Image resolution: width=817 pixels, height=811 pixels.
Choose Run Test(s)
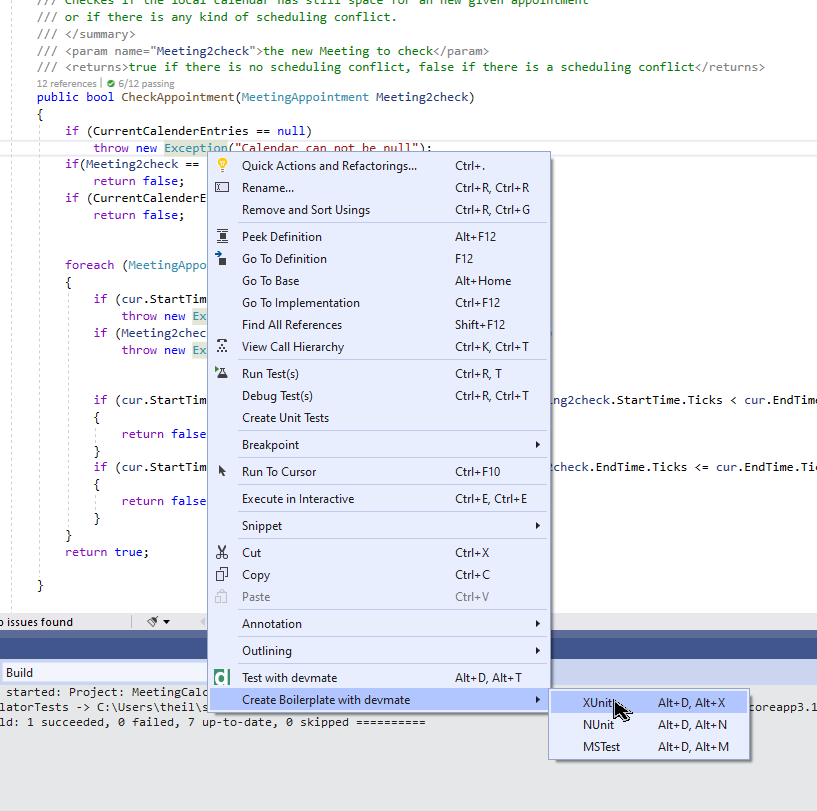click(x=379, y=374)
